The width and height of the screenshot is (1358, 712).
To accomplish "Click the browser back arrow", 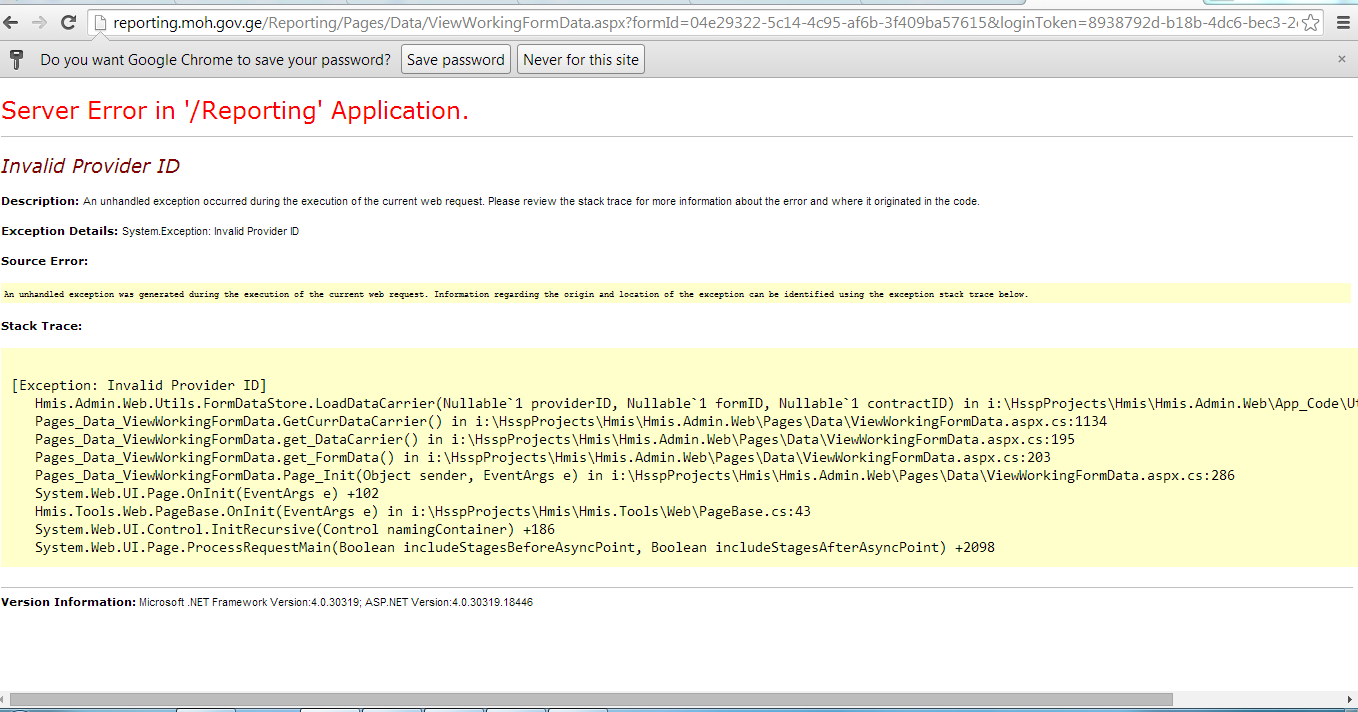I will pyautogui.click(x=13, y=22).
